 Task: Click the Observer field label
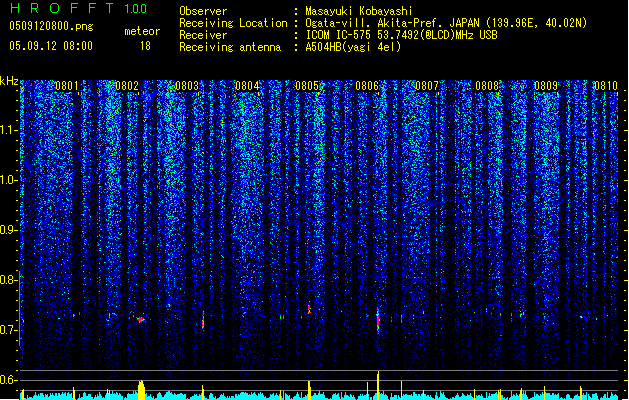pyautogui.click(x=203, y=11)
